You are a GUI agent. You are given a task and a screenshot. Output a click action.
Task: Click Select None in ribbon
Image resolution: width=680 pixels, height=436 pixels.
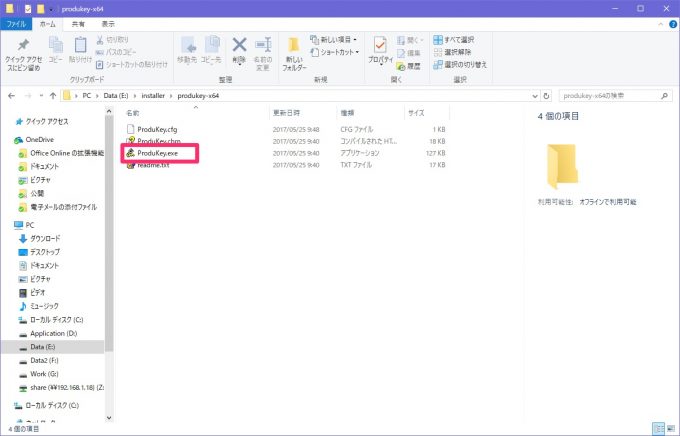click(452, 52)
